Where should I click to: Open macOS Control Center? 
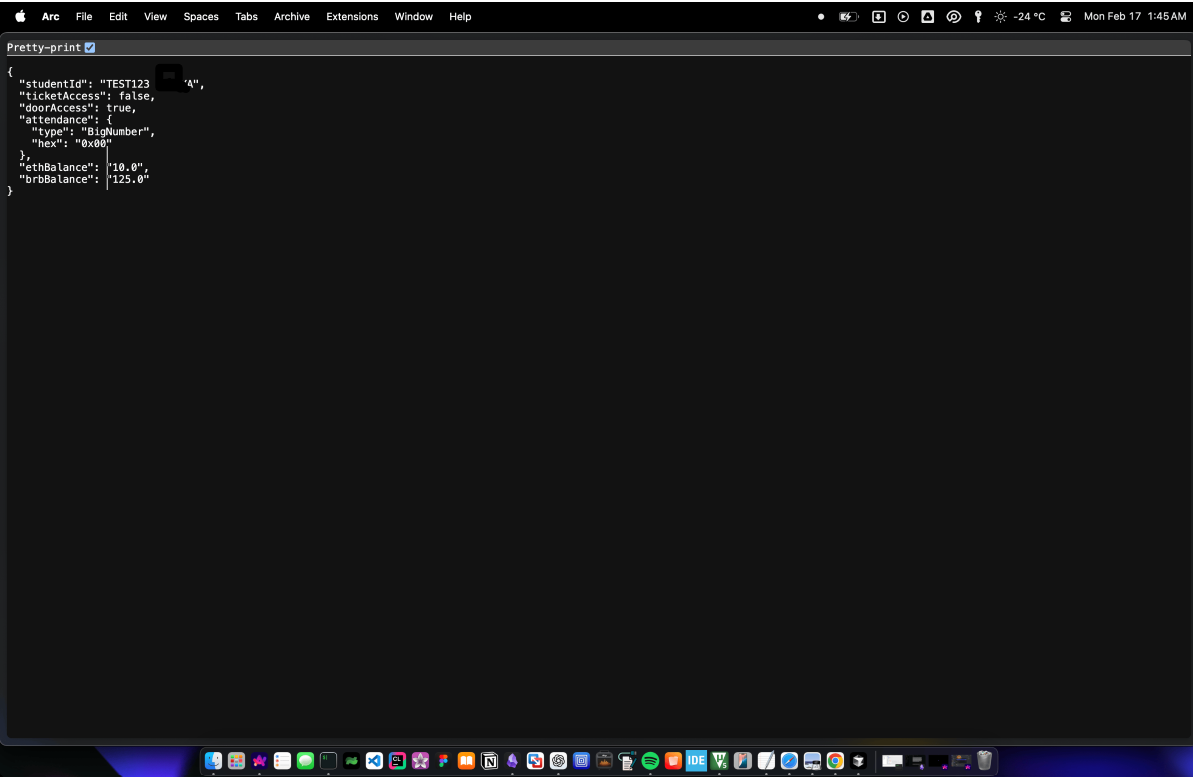1066,16
